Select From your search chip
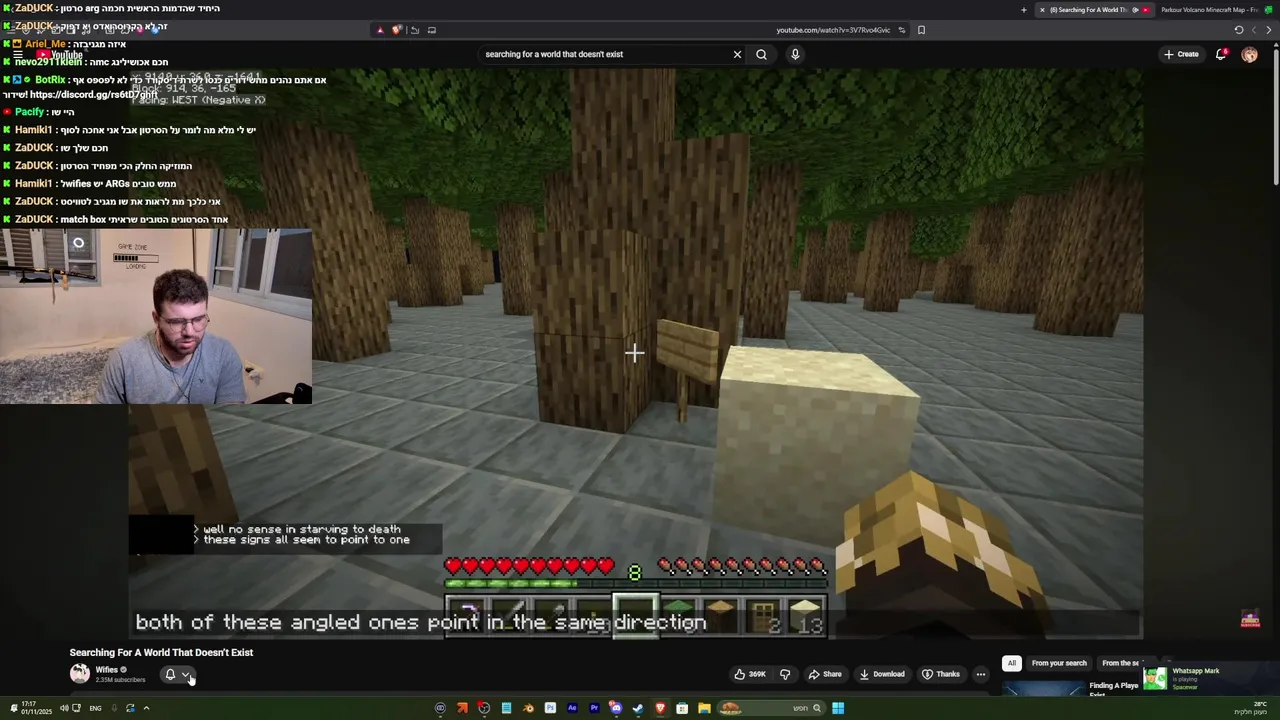1280x720 pixels. coord(1059,663)
